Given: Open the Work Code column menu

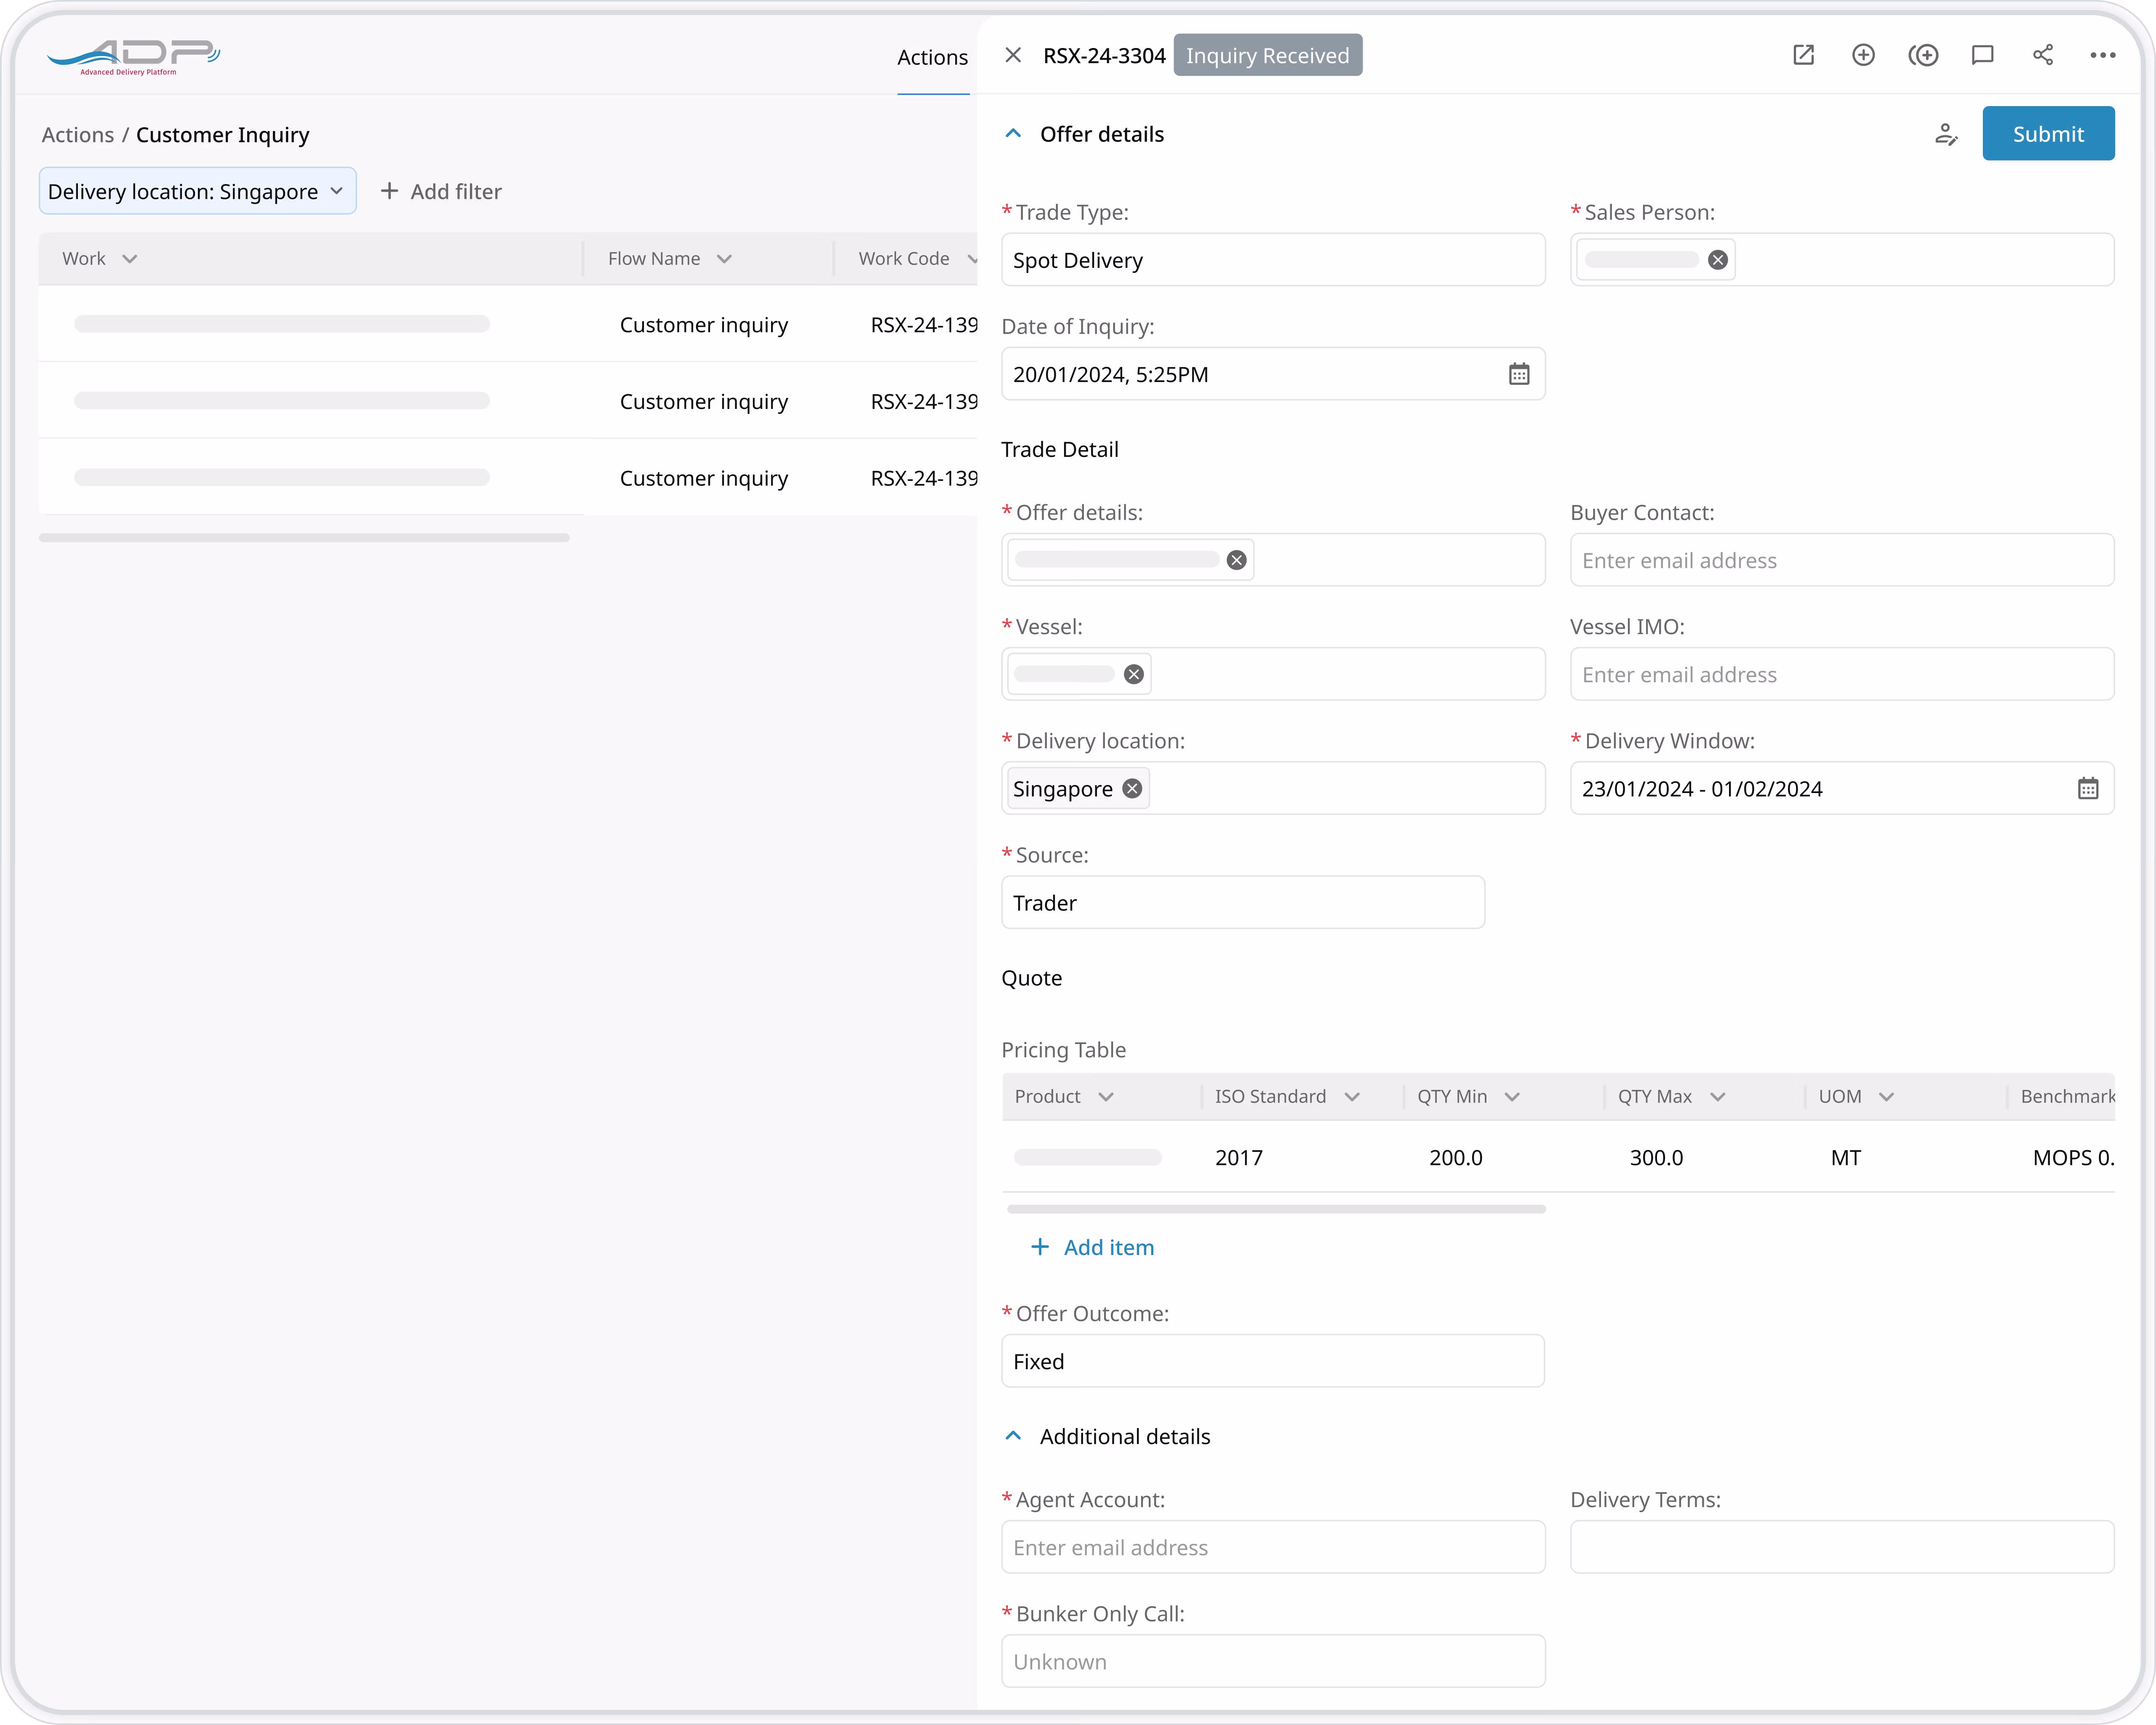Looking at the screenshot, I should 971,259.
